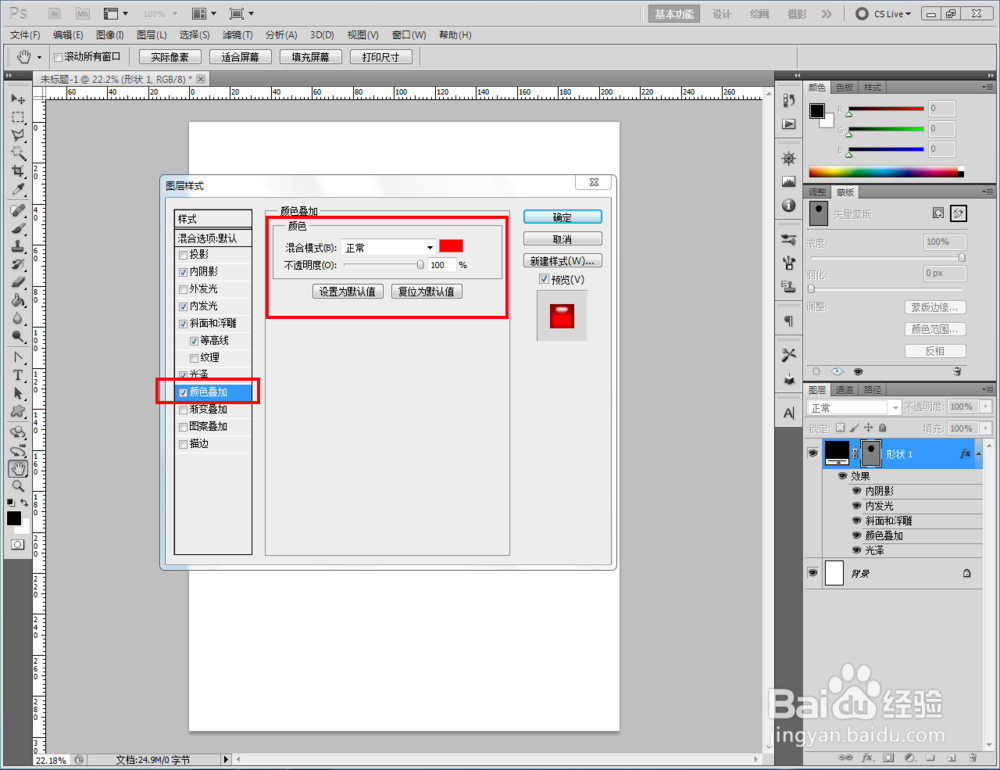Select the Hand tool in toolbox
The height and width of the screenshot is (770, 1000).
point(18,469)
